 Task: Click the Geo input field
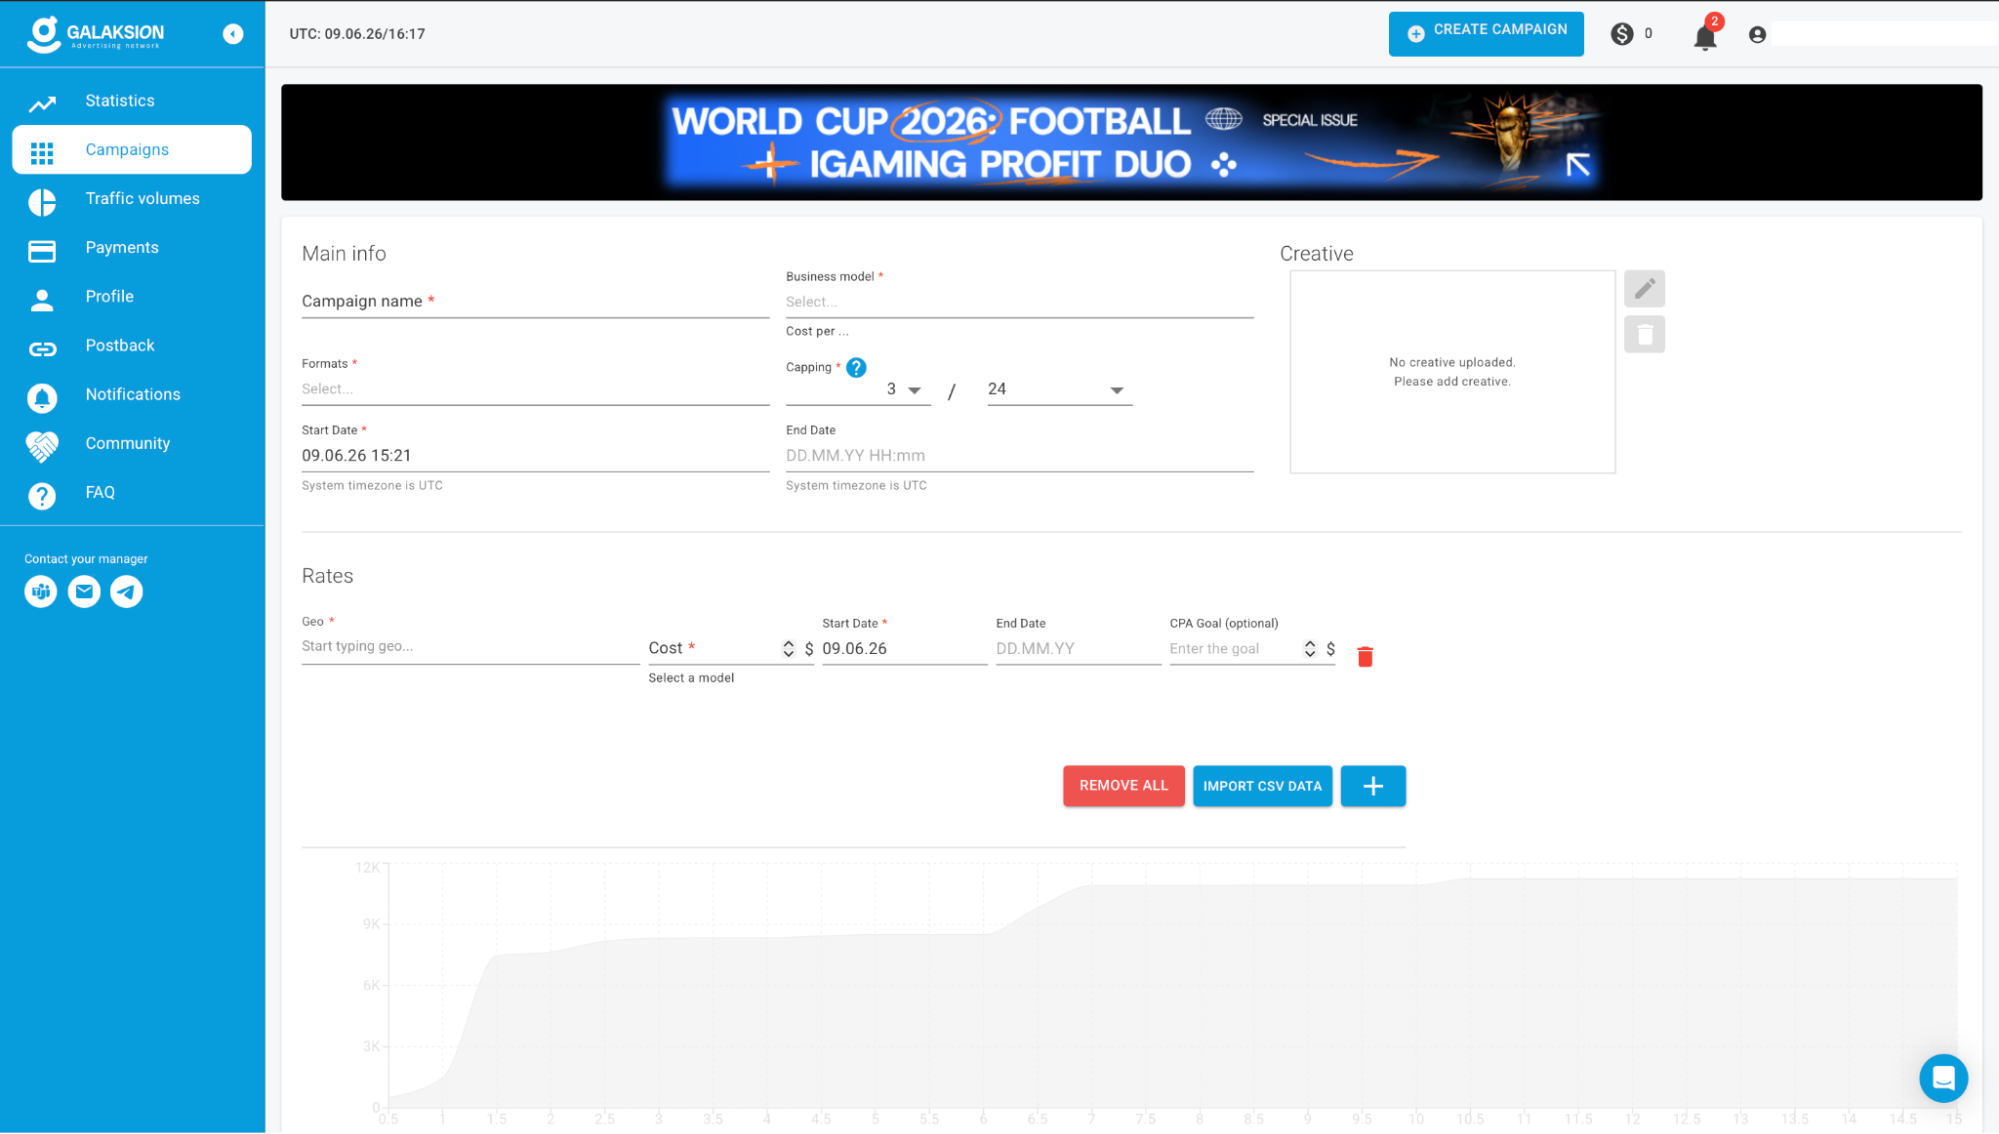coord(470,647)
